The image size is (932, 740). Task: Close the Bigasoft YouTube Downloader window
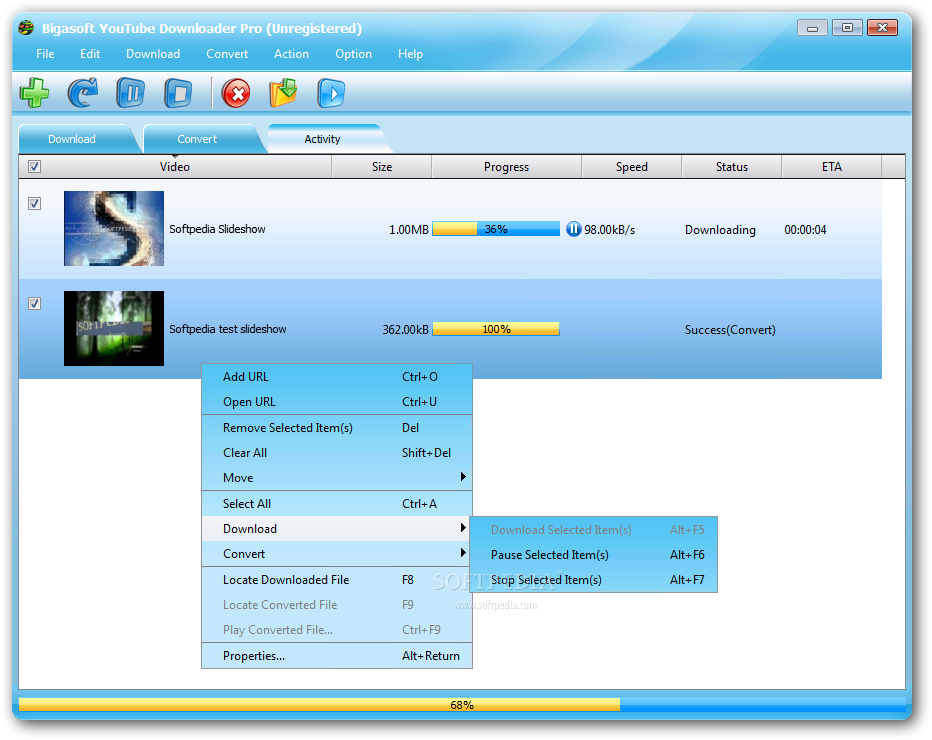point(883,27)
